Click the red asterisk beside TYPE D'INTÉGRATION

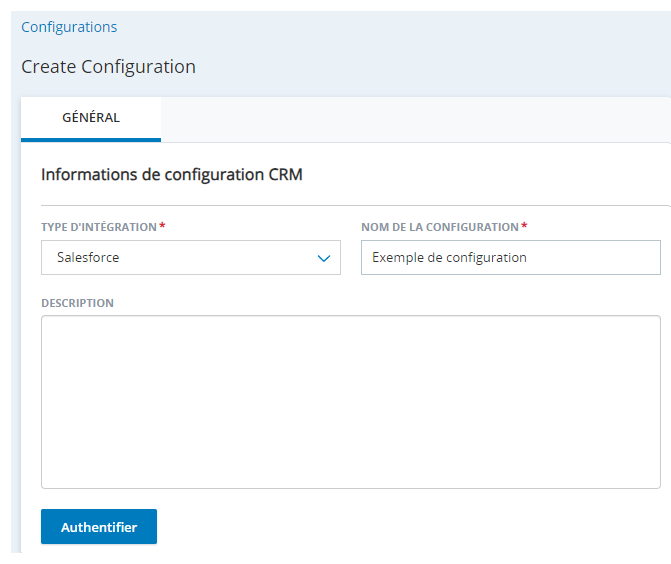tap(162, 226)
